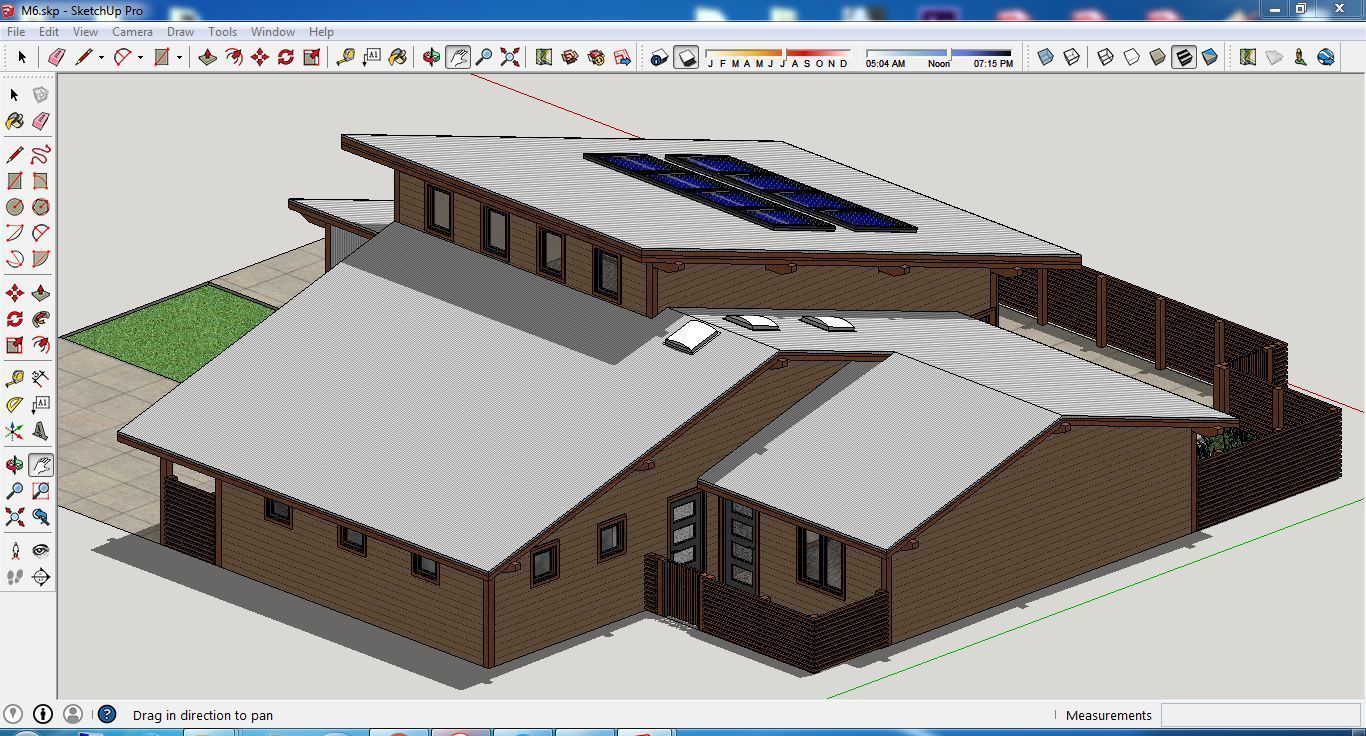Image resolution: width=1366 pixels, height=736 pixels.
Task: Switch to Wireframe face style
Action: (x=1106, y=57)
